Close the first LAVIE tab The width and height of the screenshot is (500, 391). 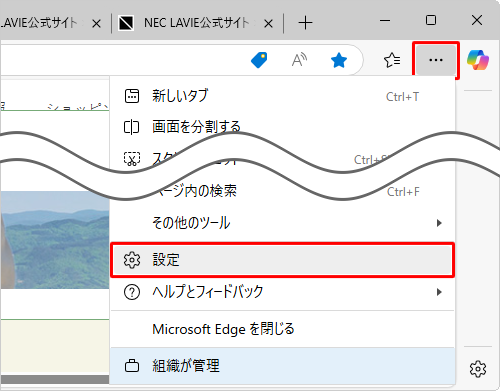(96, 23)
